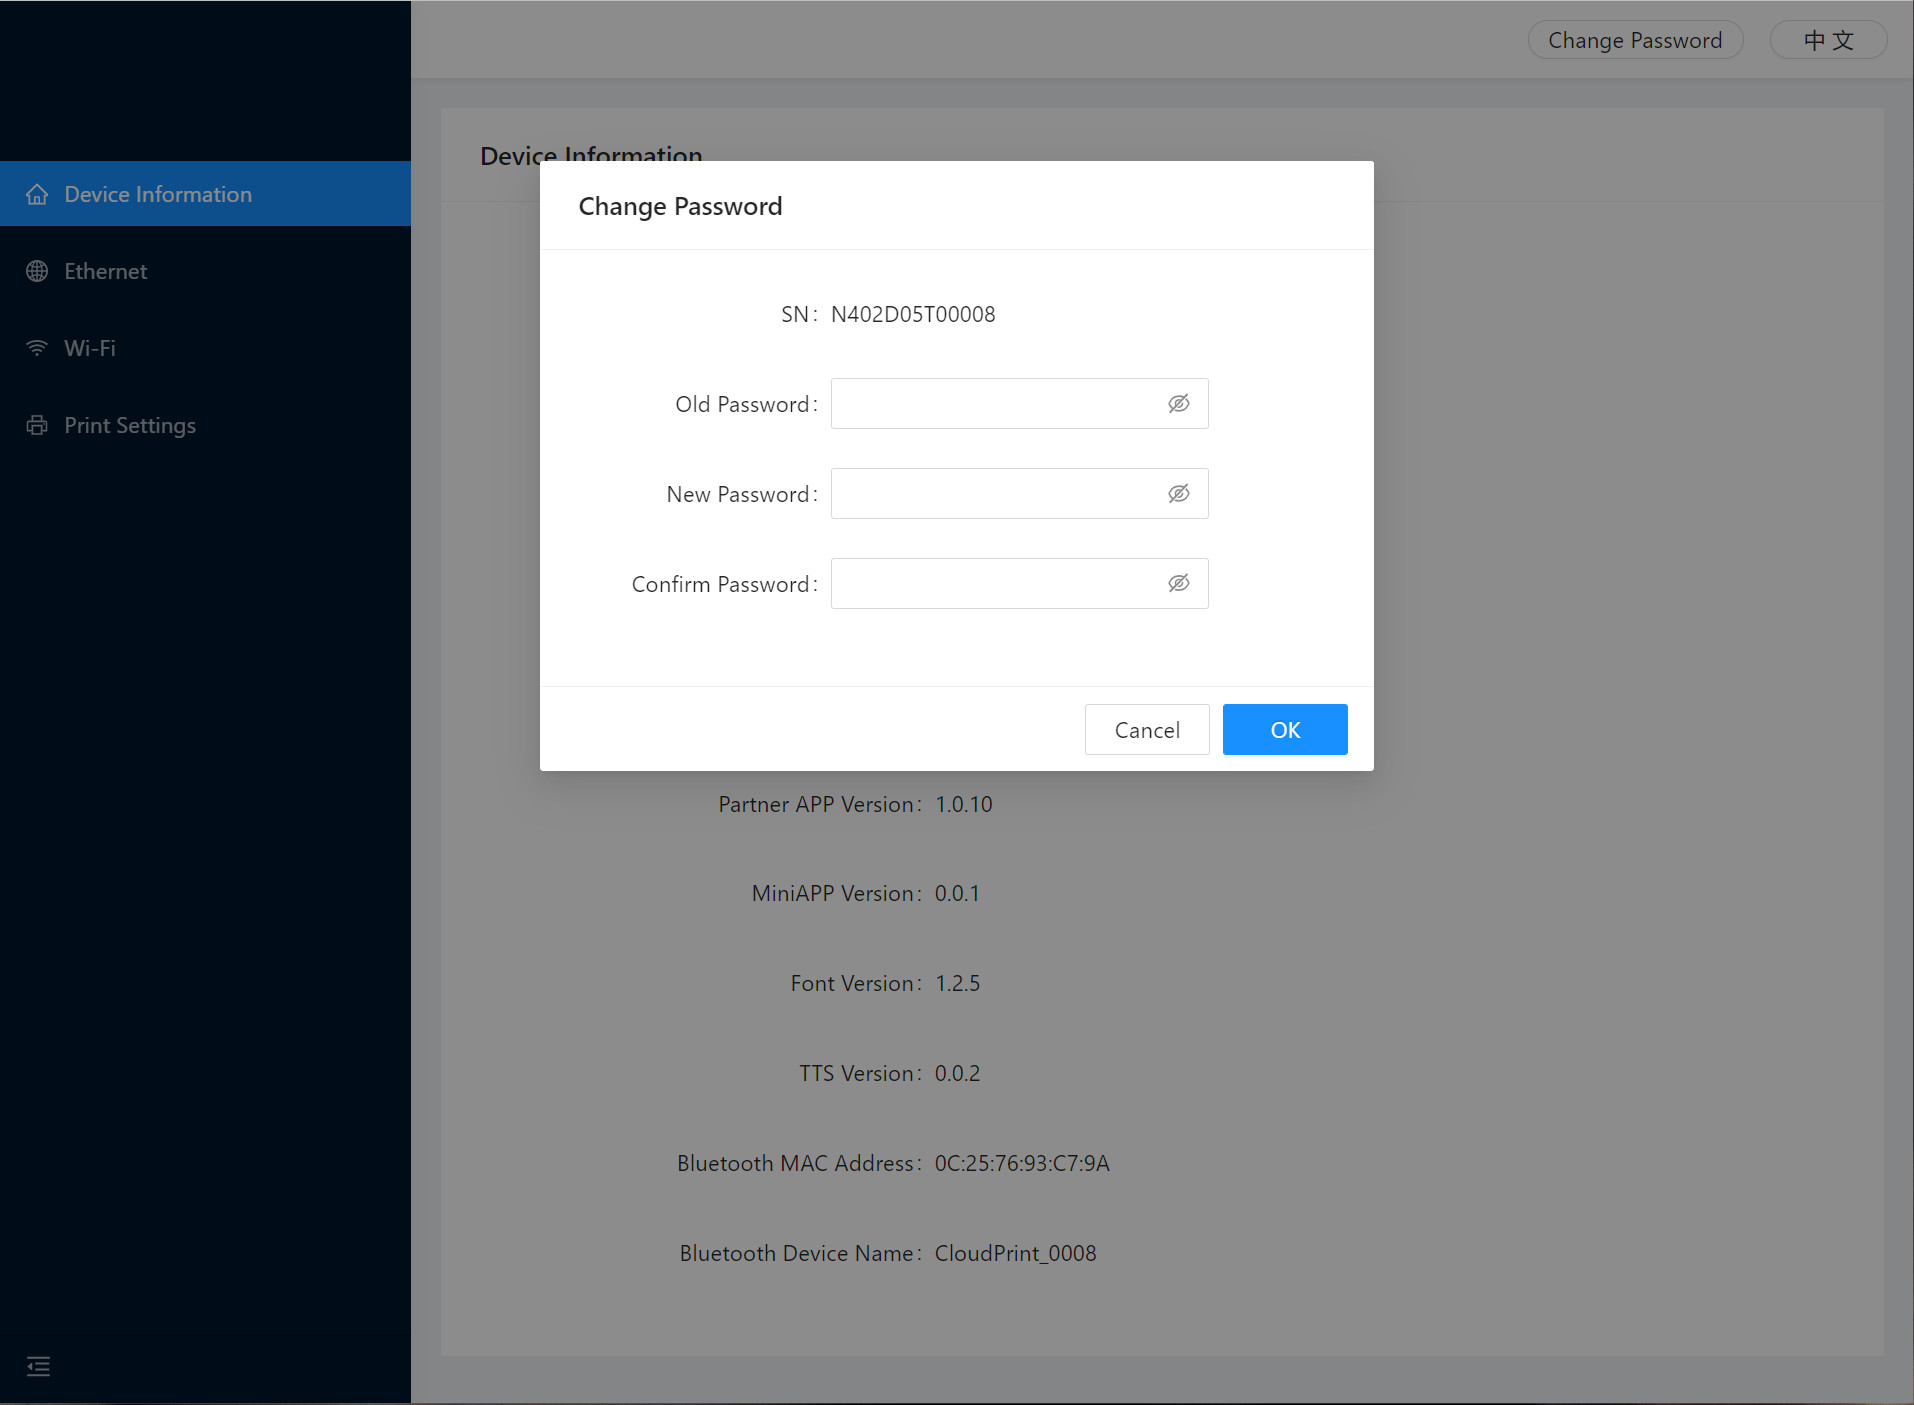Screen dimensions: 1914x1405
Task: Go to Print Settings page
Action: (130, 425)
